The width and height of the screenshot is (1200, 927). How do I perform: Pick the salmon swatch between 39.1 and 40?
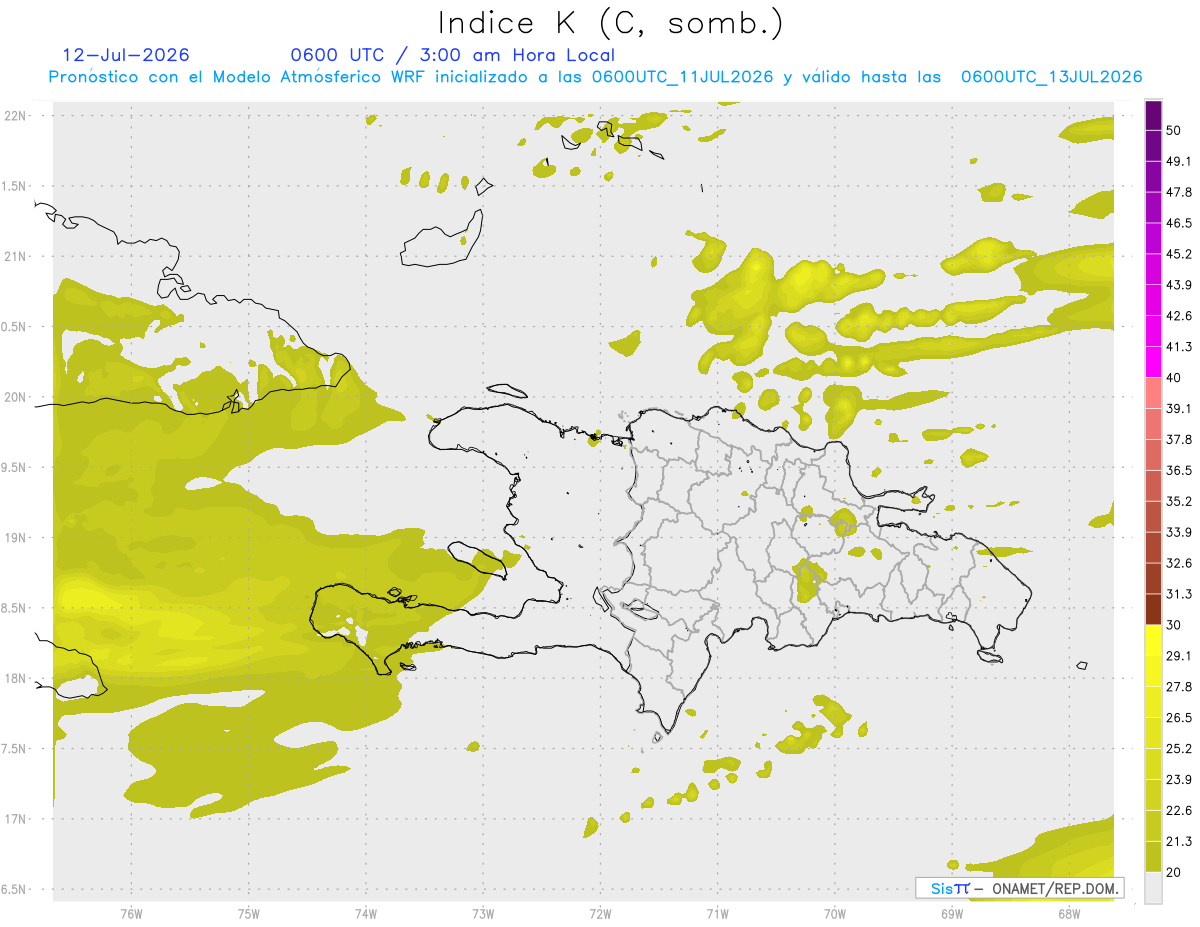tap(1153, 393)
